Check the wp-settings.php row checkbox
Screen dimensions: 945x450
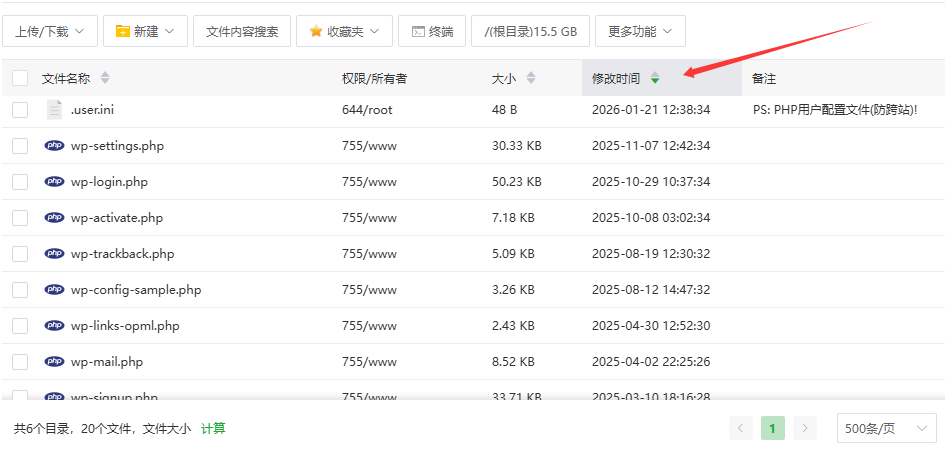pos(20,146)
